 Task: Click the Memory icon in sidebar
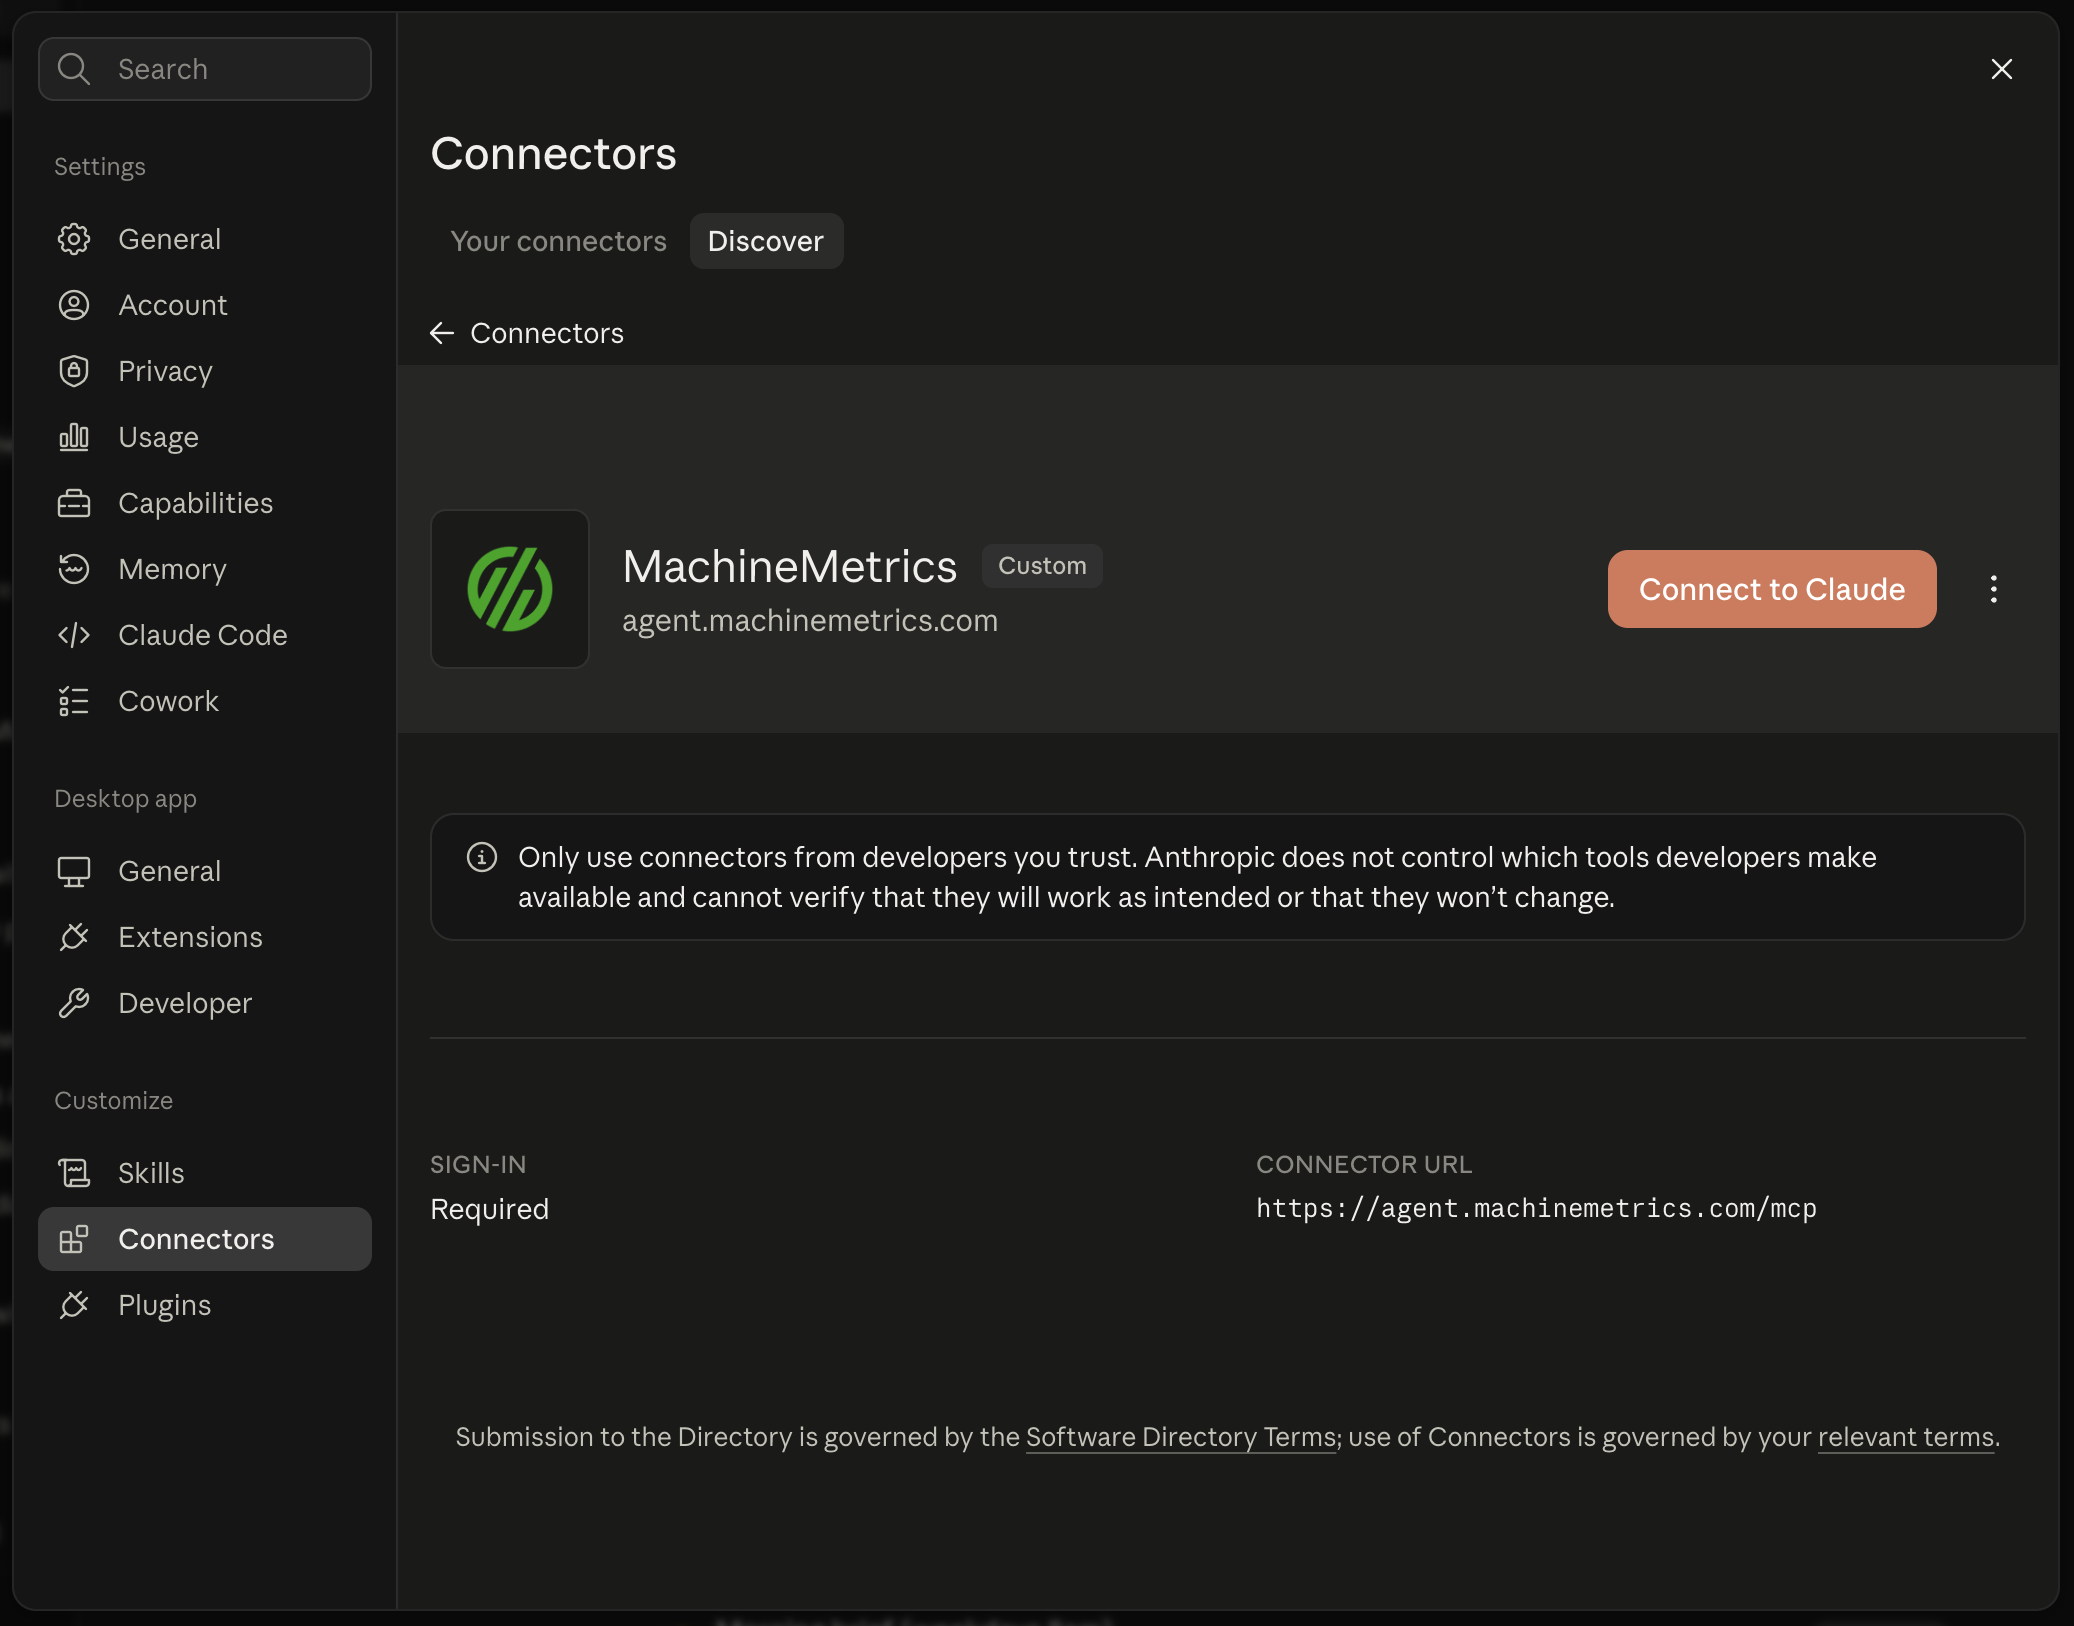tap(74, 569)
